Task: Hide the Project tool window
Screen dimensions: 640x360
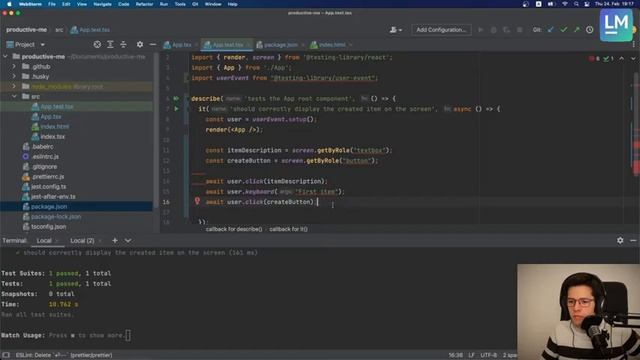Action: [153, 44]
